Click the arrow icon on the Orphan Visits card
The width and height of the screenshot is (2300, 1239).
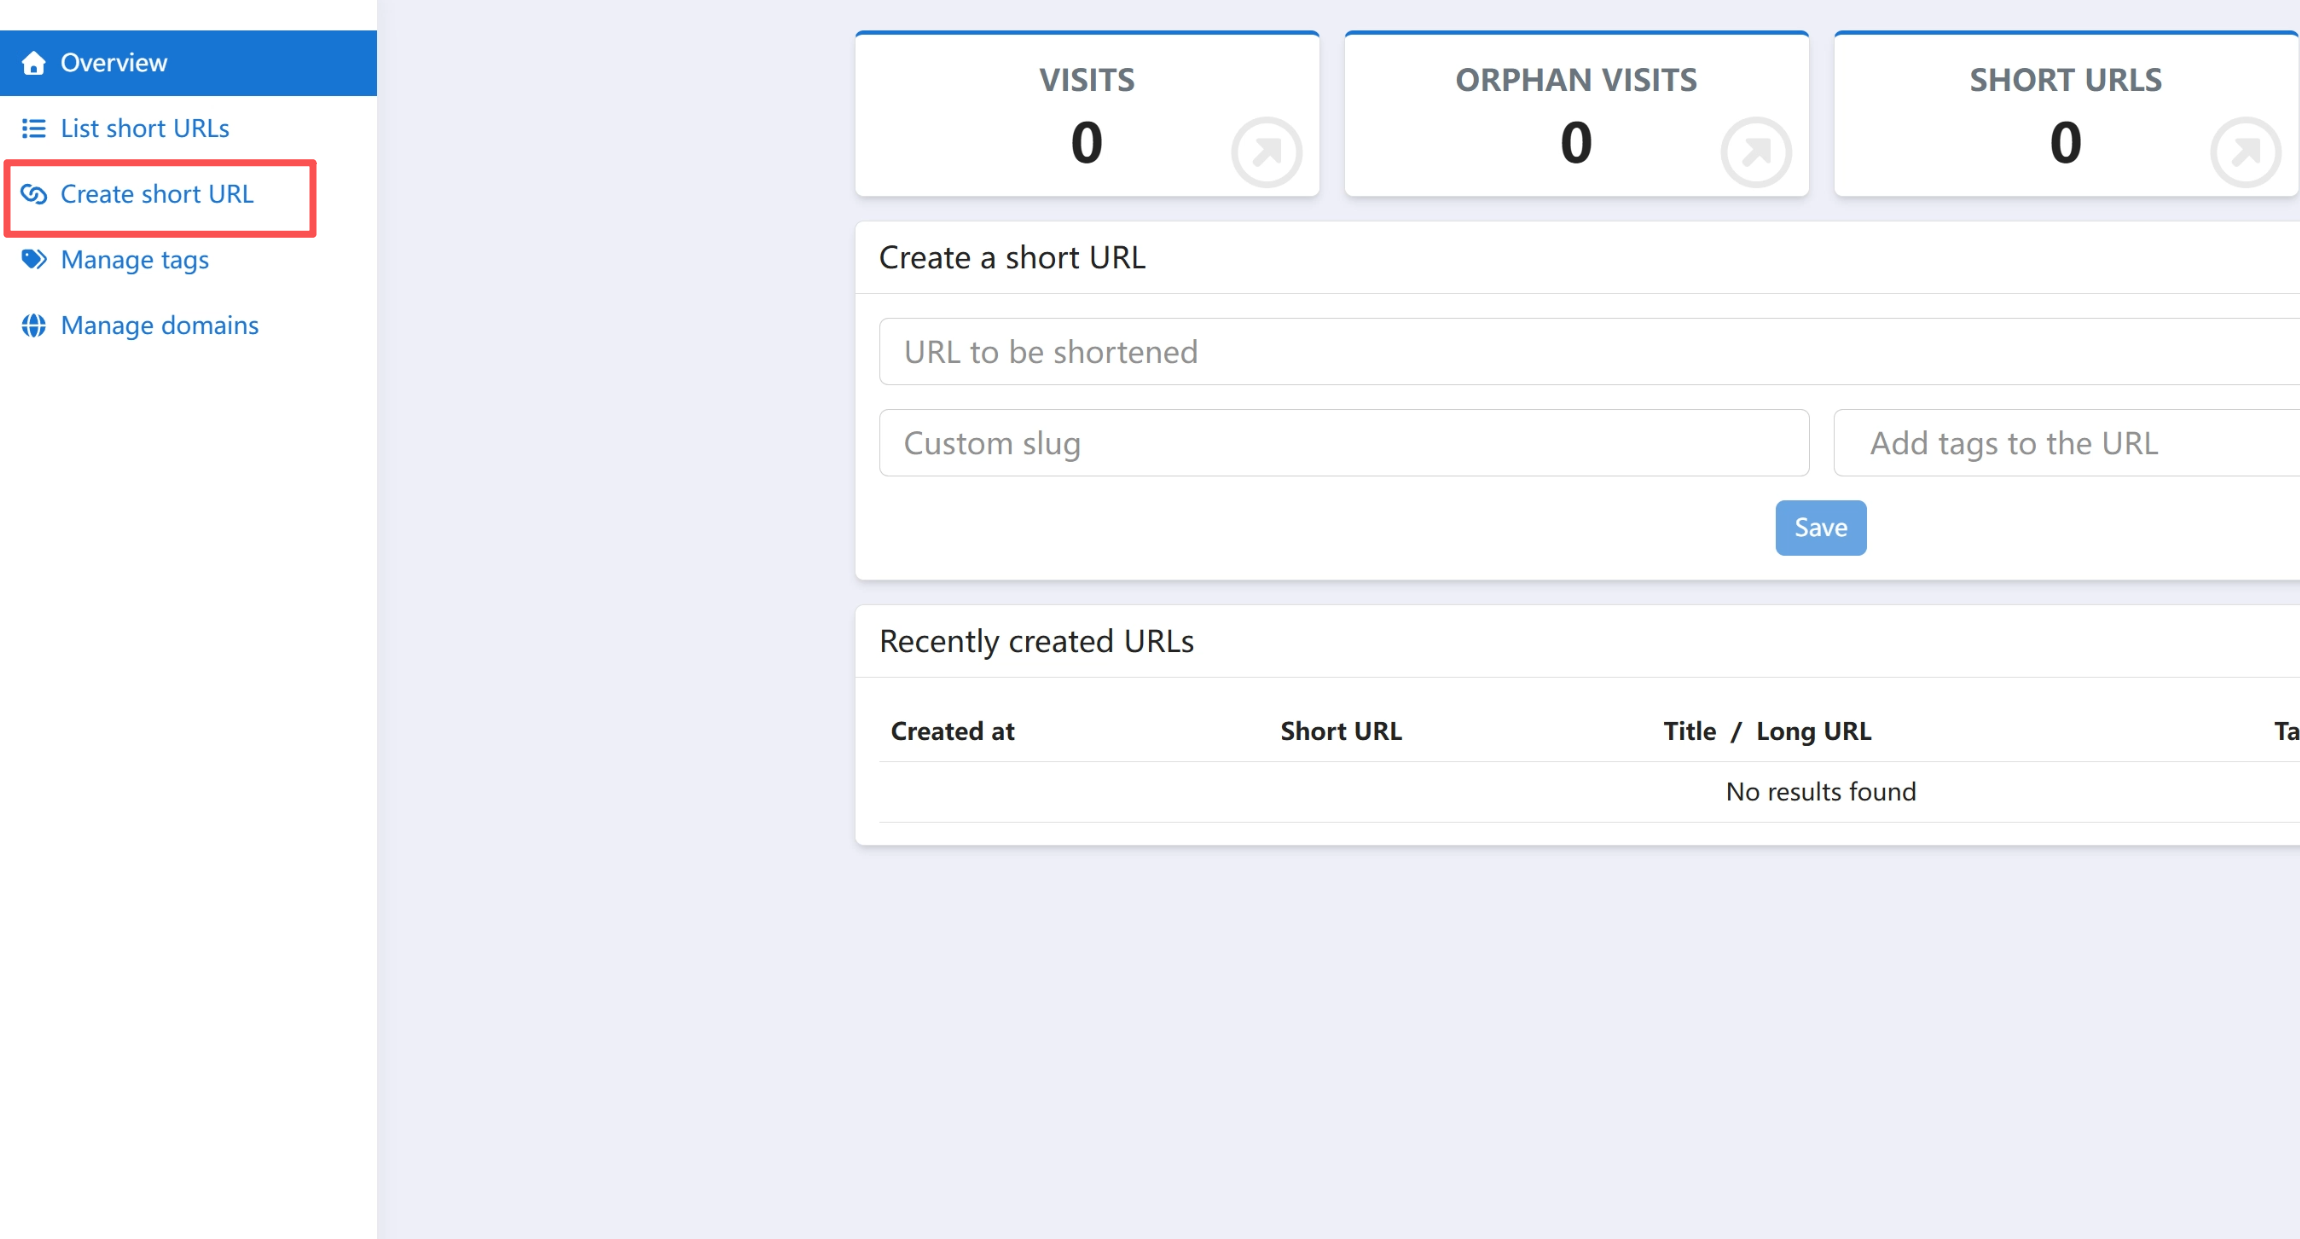tap(1755, 152)
